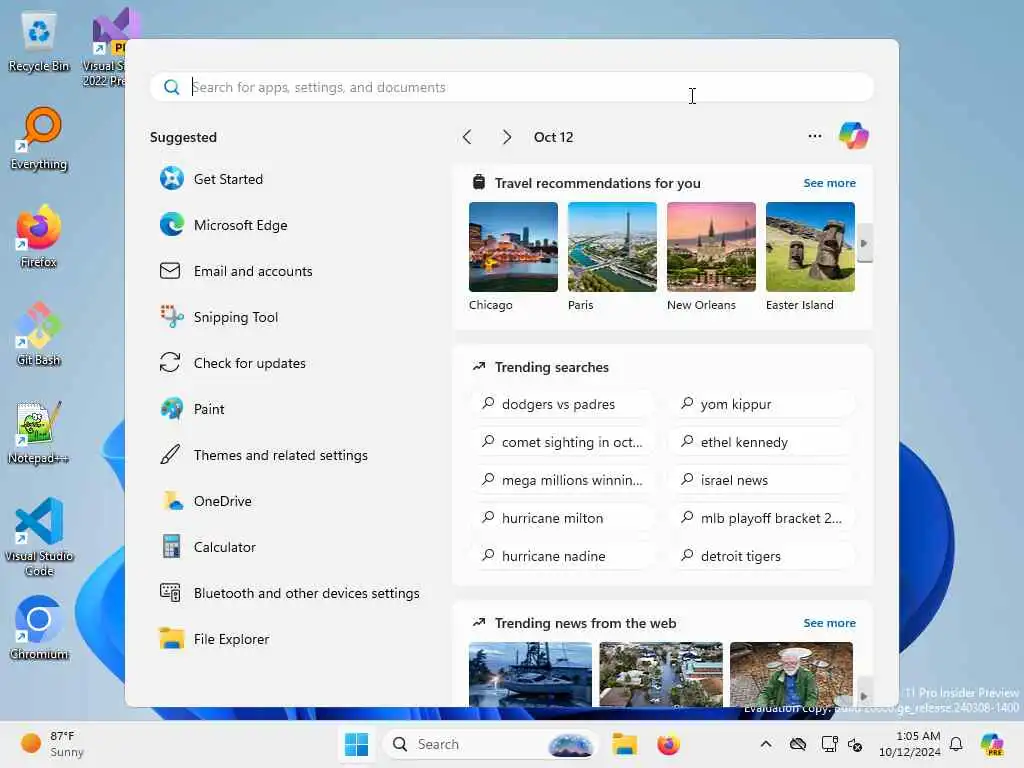Screen dimensions: 1024x768
Task: Search trending 'detroit tigers'
Action: tap(762, 556)
